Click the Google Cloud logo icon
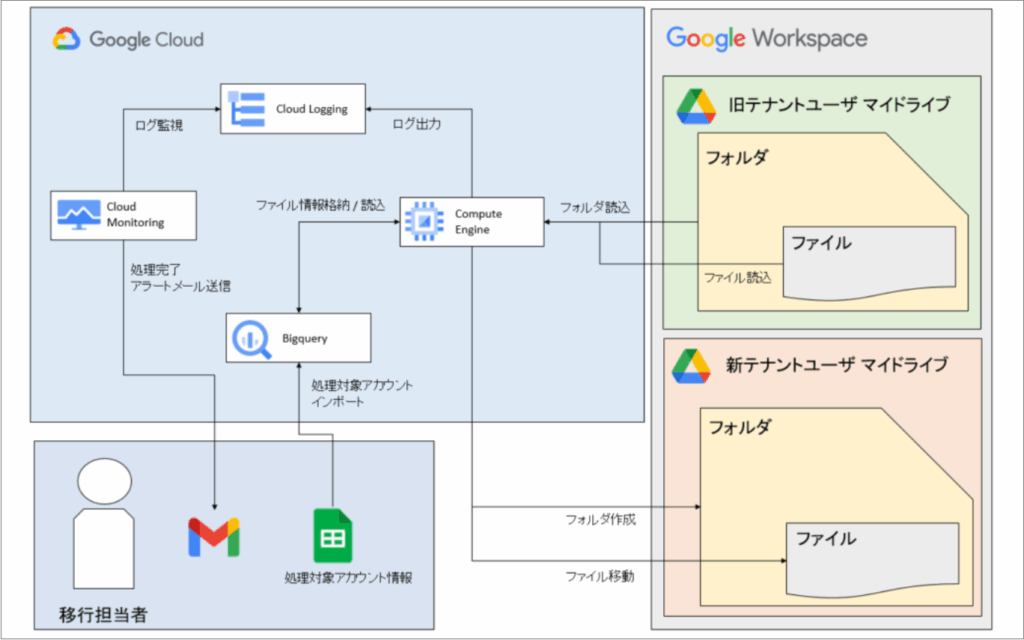This screenshot has height=640, width=1024. tap(66, 39)
